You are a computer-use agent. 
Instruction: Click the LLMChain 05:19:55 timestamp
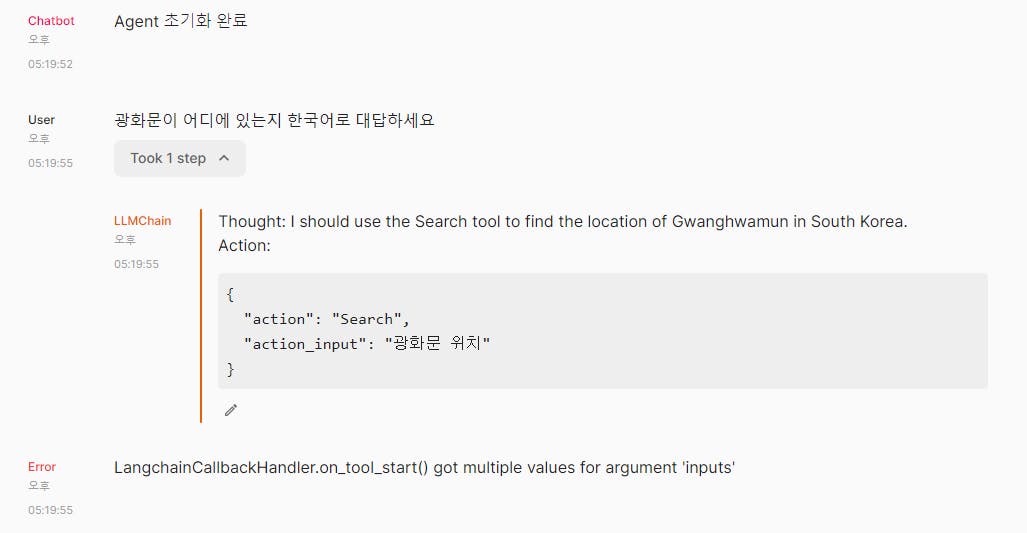[x=136, y=264]
